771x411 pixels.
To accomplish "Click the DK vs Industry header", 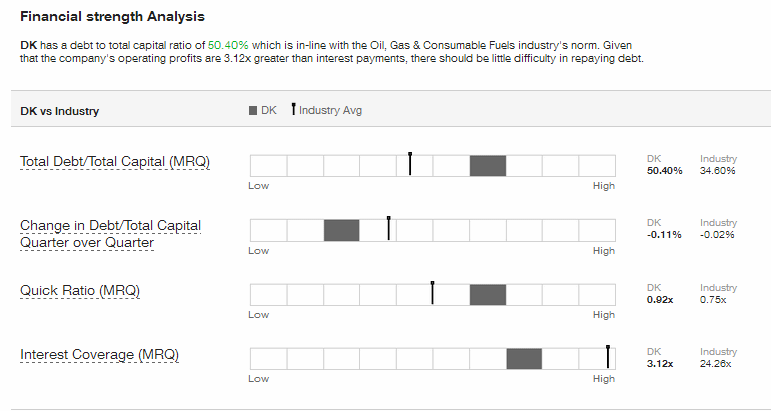I will (59, 111).
